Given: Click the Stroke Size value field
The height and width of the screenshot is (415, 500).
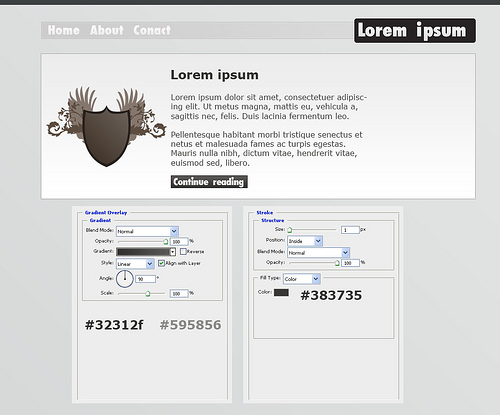Looking at the screenshot, I should click(350, 230).
